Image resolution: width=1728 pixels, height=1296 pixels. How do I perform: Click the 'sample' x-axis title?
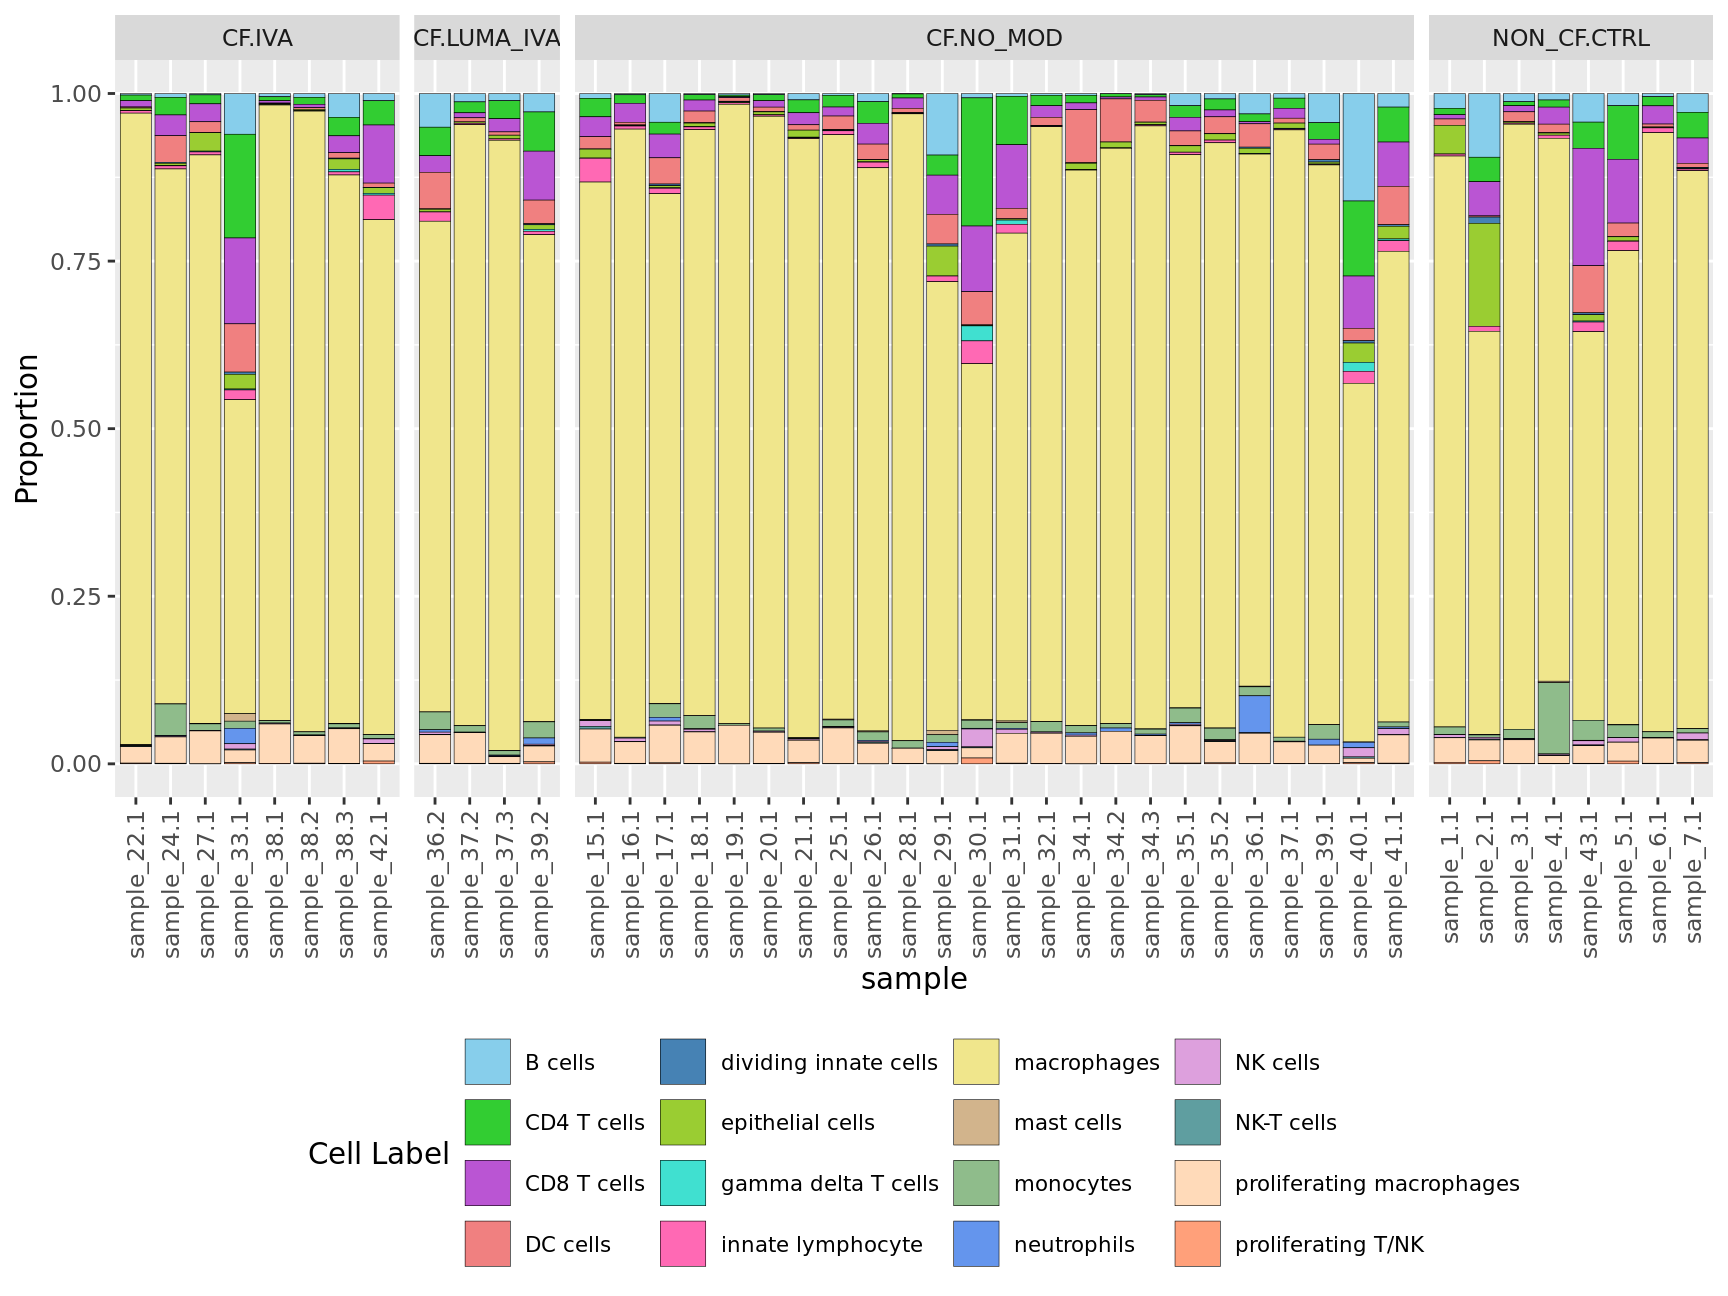[914, 979]
